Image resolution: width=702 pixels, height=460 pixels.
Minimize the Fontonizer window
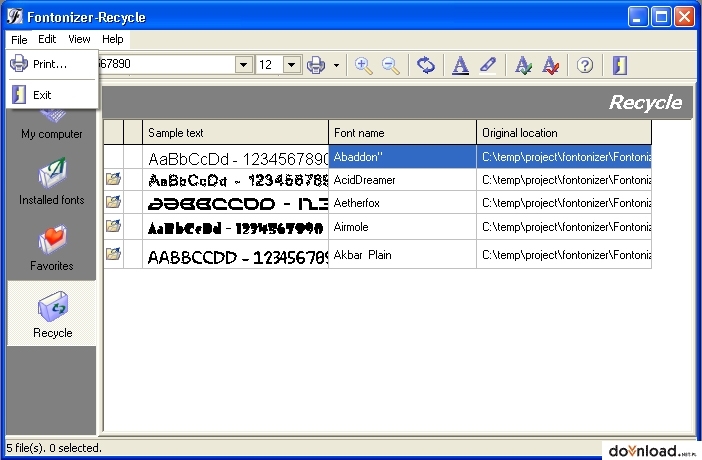[x=638, y=17]
